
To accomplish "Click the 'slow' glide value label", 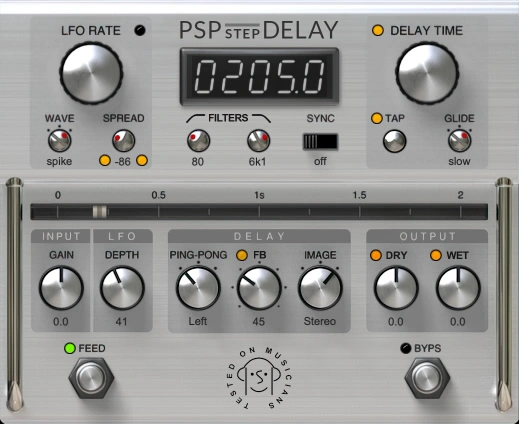I will coord(459,161).
